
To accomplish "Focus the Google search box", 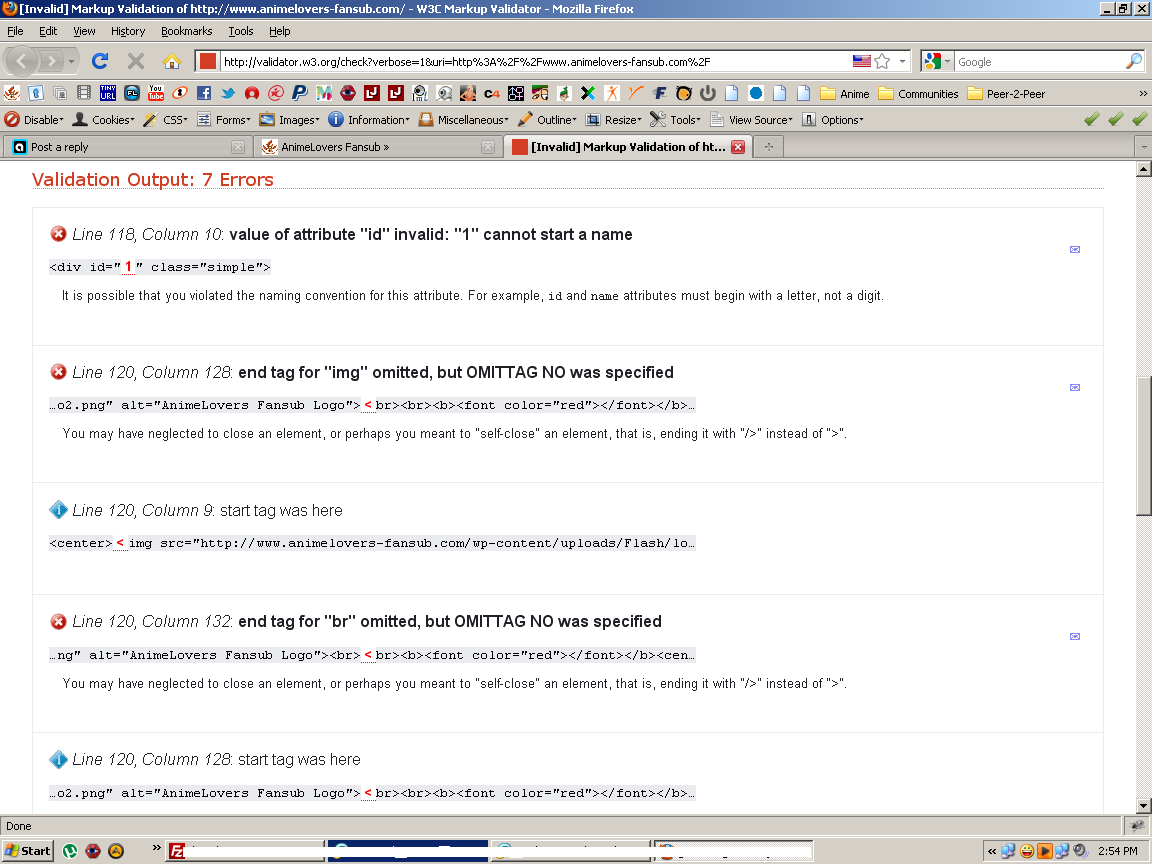I will point(1039,62).
